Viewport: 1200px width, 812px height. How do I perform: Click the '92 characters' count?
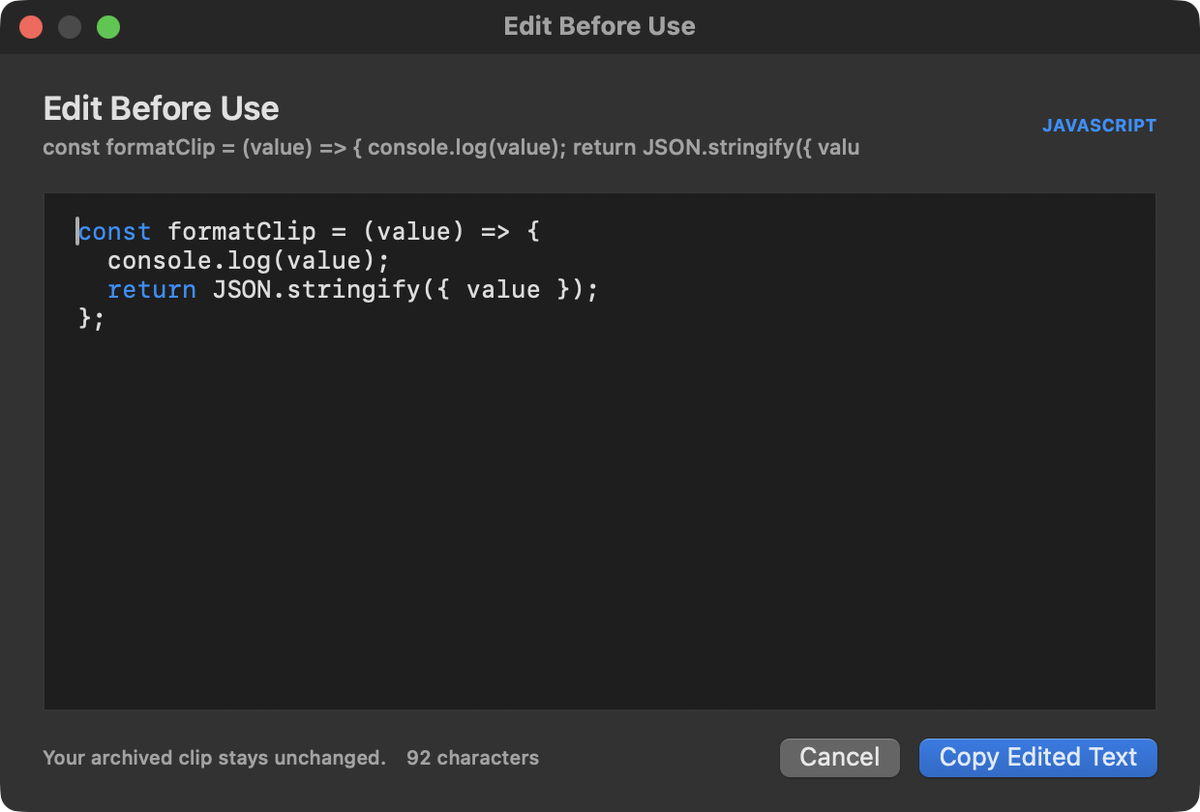(x=473, y=758)
